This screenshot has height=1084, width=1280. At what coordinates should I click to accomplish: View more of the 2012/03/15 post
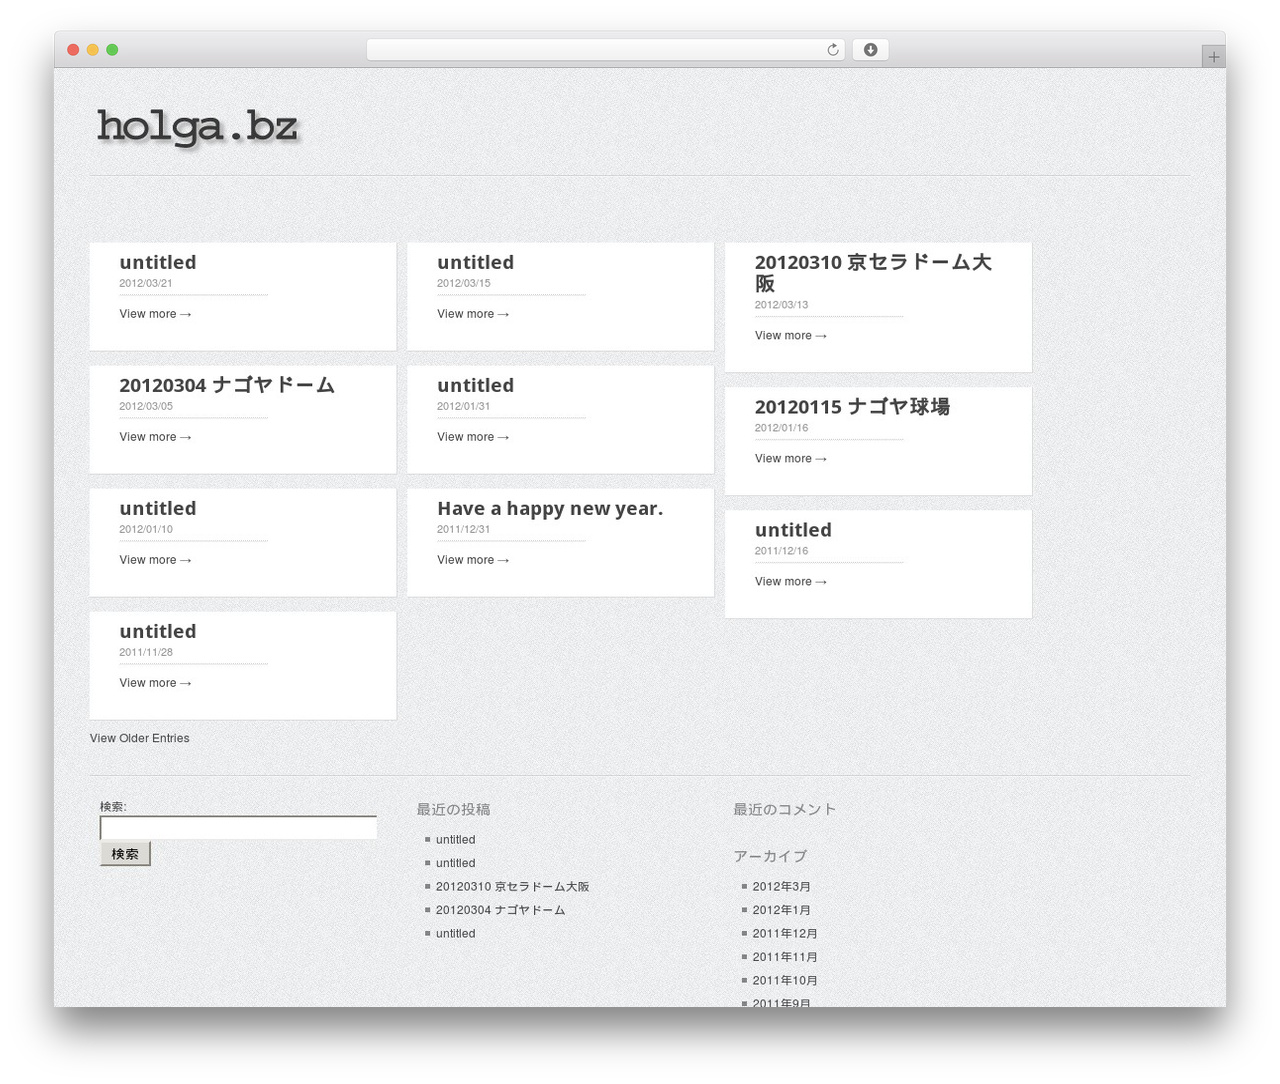click(473, 314)
